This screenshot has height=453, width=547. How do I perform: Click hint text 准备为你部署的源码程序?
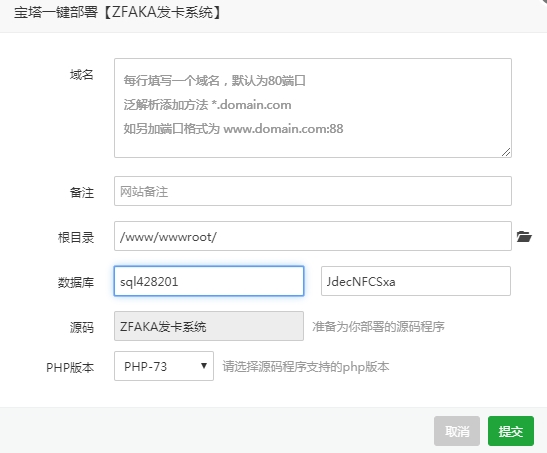(379, 327)
